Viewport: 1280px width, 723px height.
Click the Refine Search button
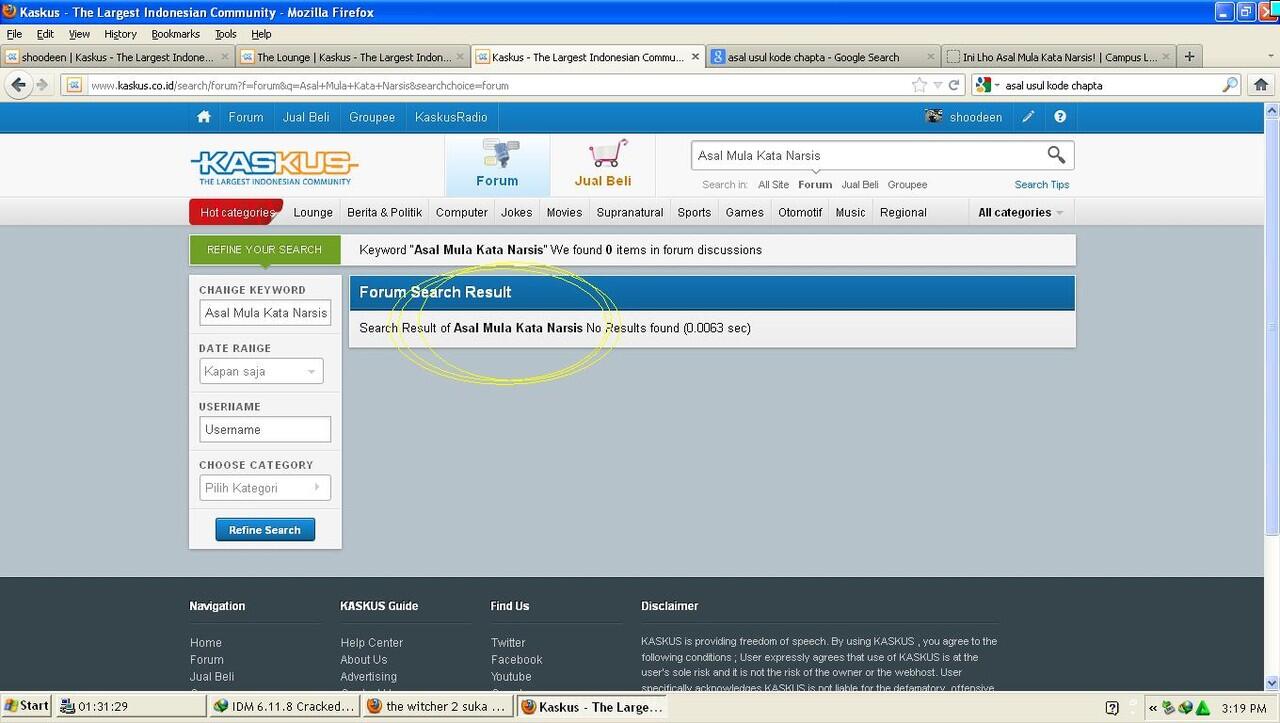click(265, 530)
